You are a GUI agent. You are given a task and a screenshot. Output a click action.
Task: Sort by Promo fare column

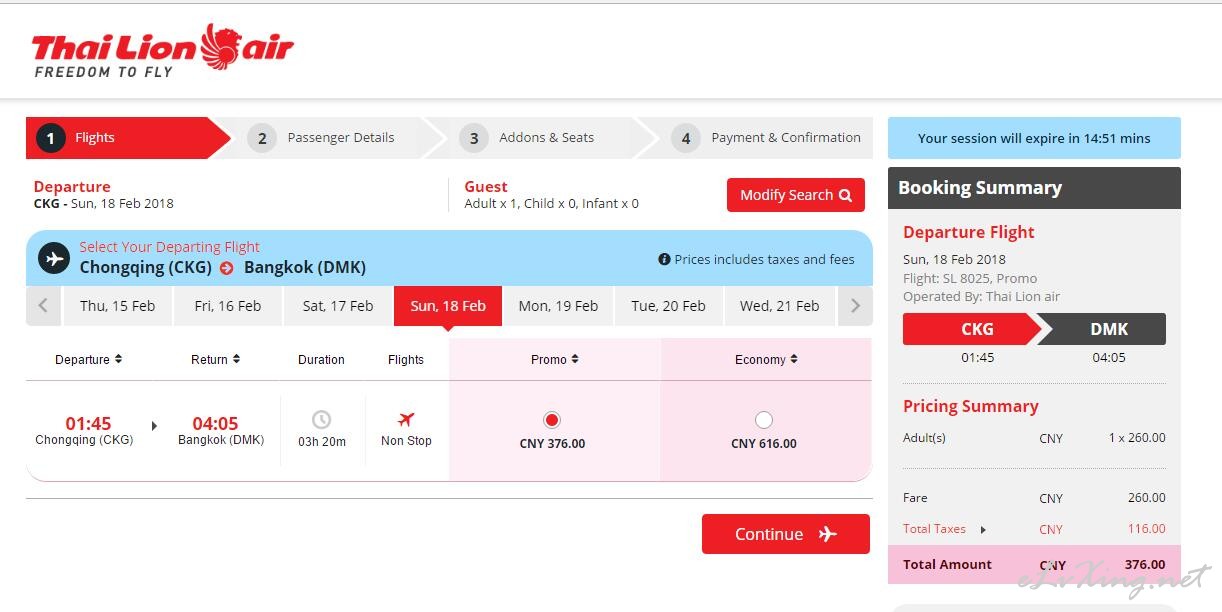point(554,359)
